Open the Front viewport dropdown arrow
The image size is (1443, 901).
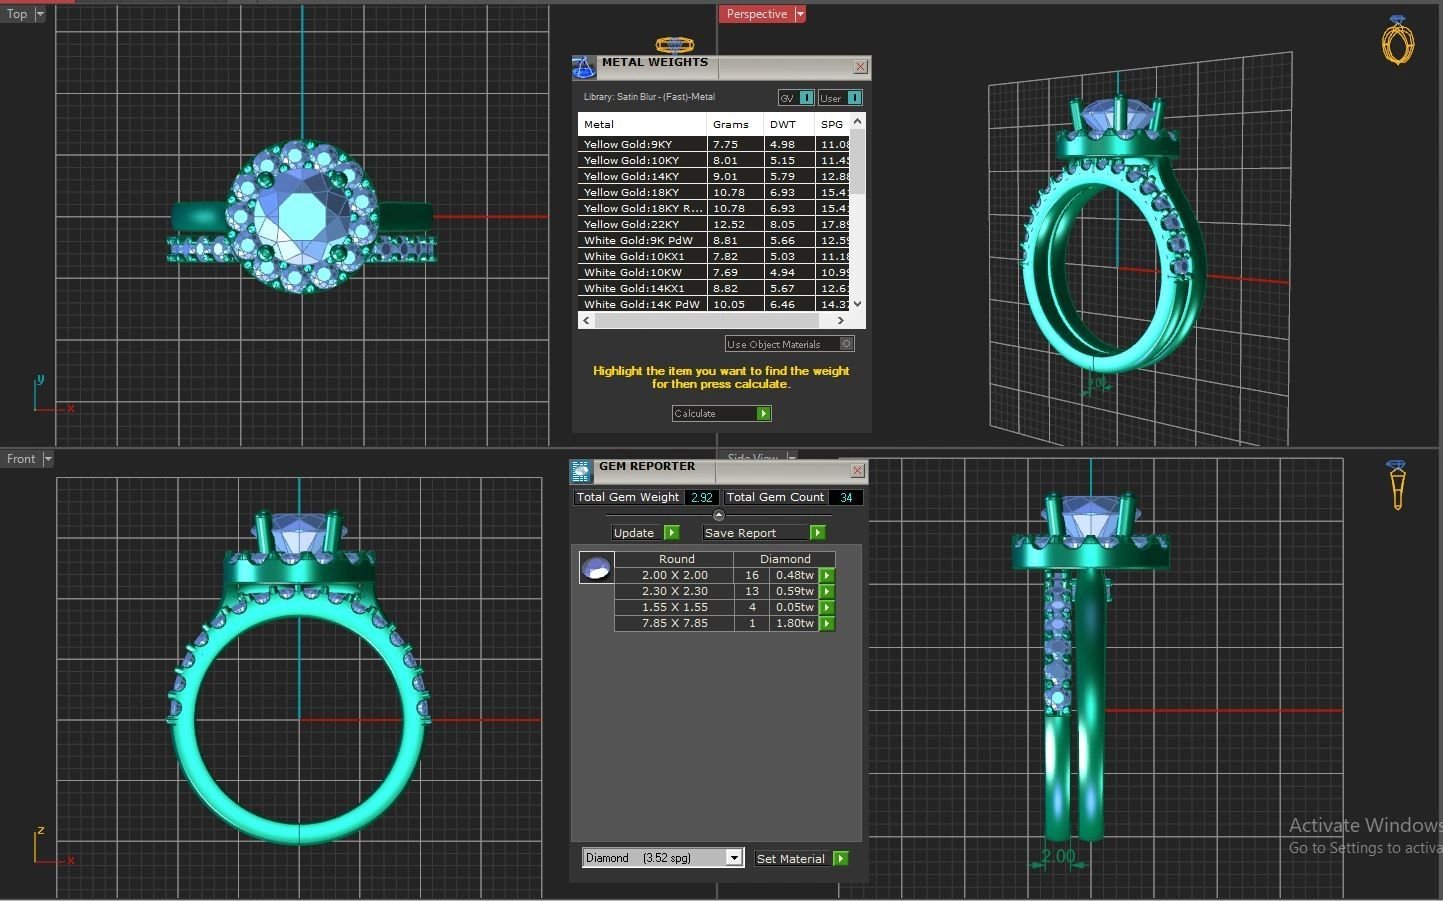tap(47, 459)
